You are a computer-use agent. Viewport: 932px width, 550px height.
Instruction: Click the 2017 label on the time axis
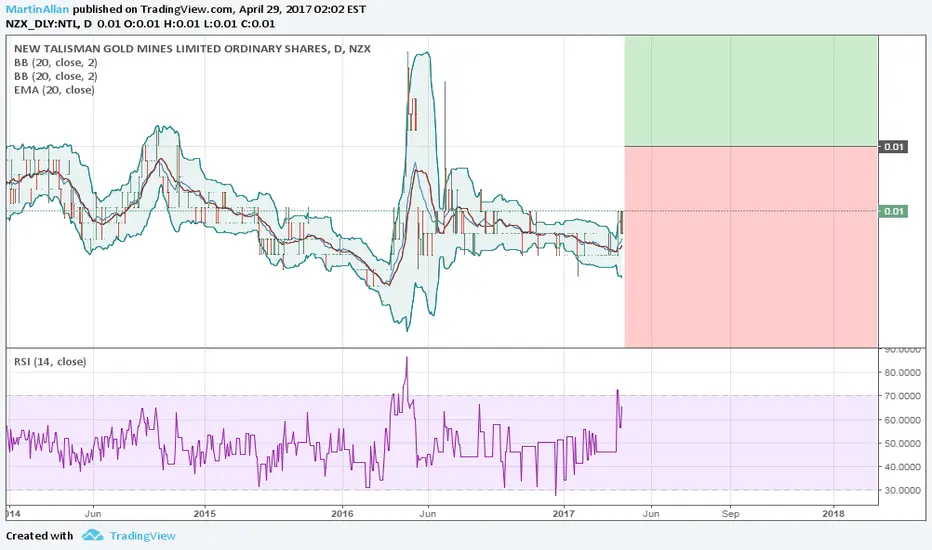pyautogui.click(x=563, y=513)
